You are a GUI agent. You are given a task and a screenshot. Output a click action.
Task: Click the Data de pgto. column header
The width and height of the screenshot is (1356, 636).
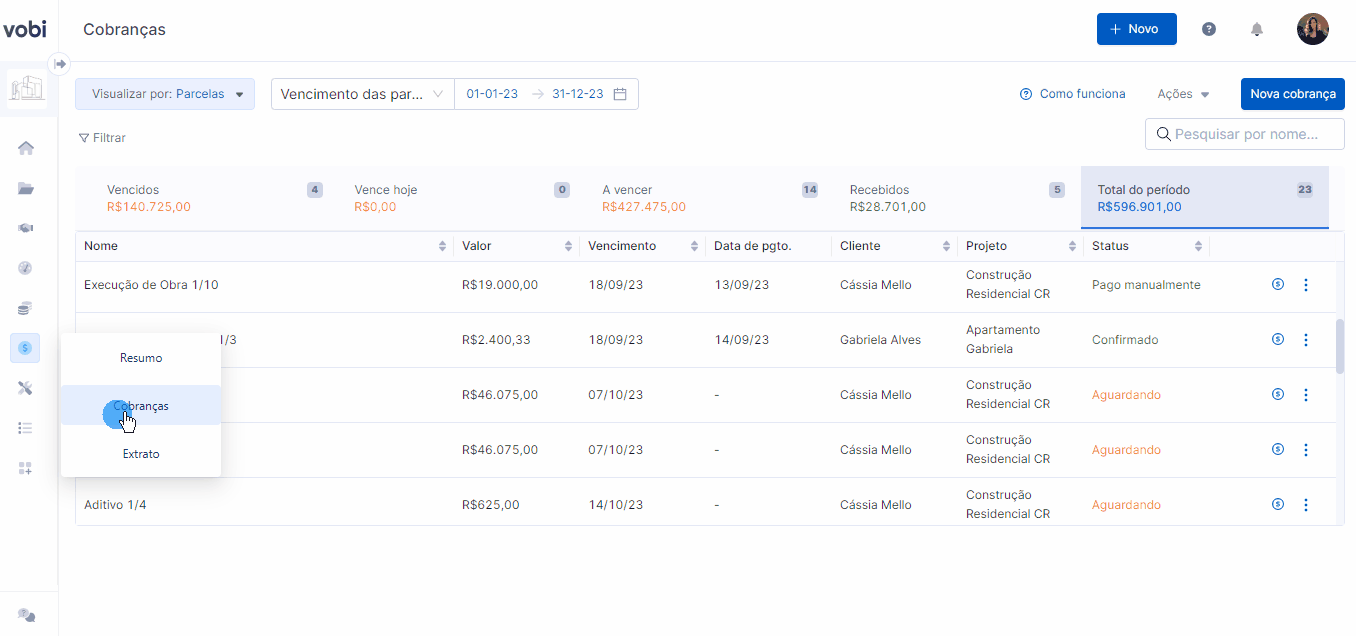[x=752, y=246]
